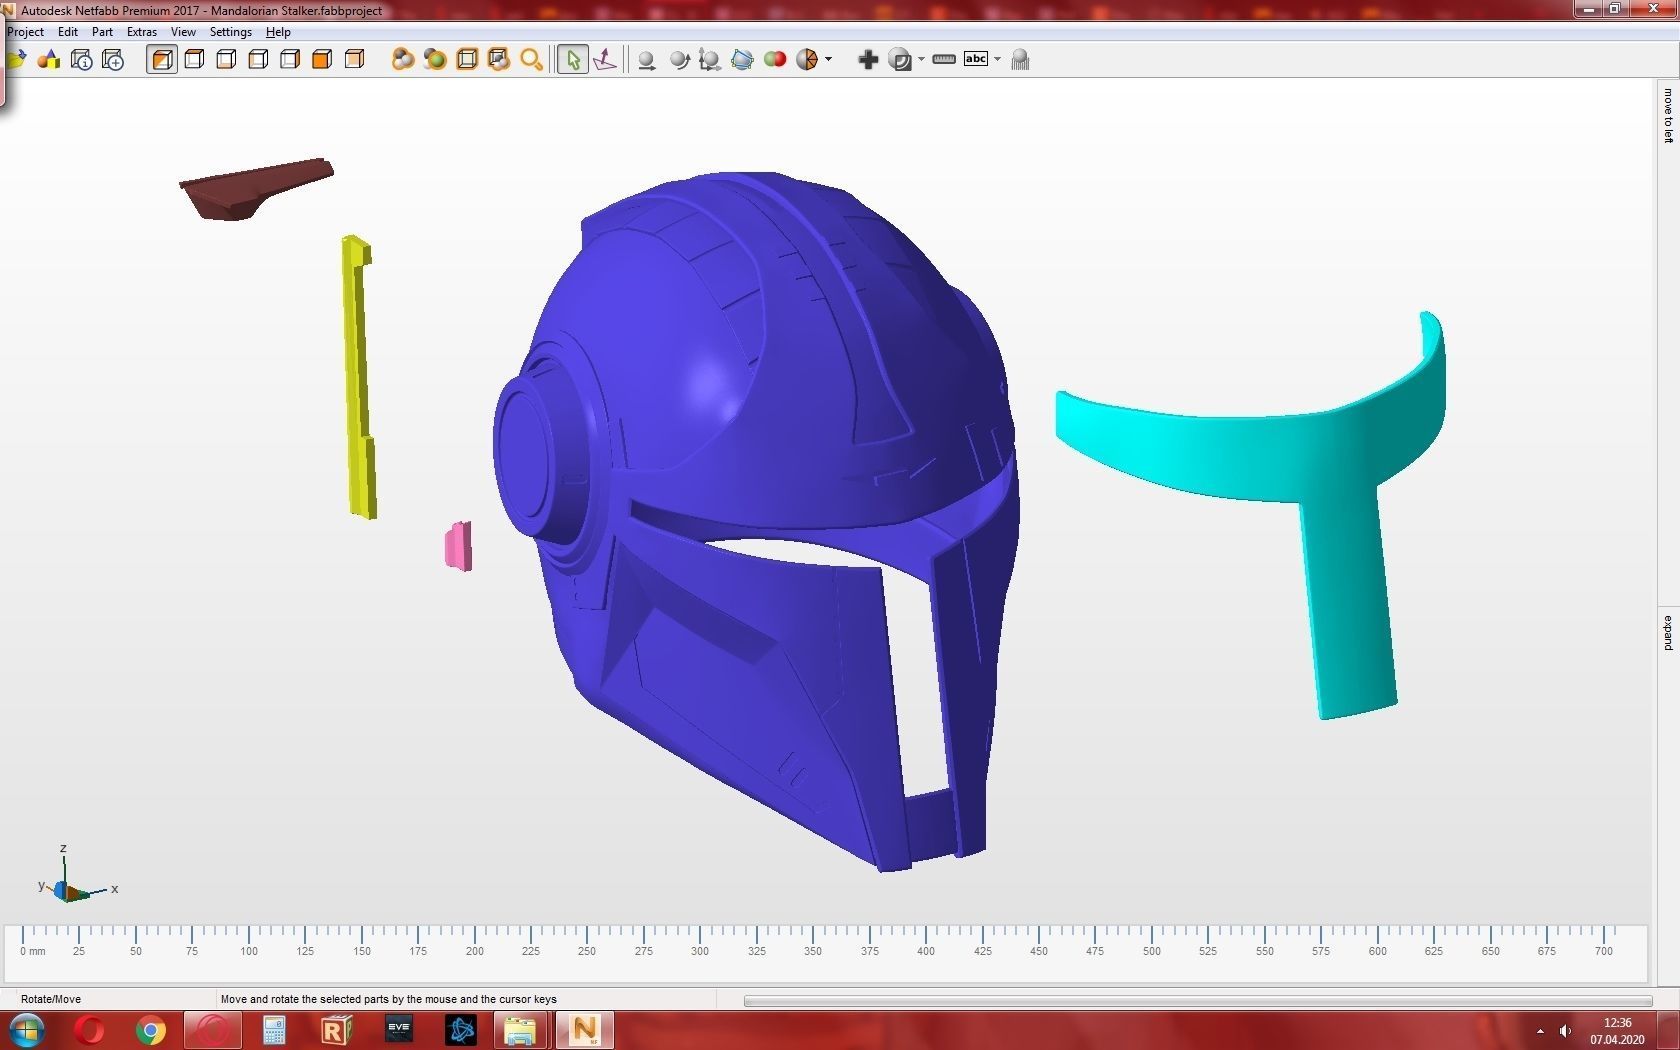
Task: Click the 'Move and rotate the selected parts' hint
Action: tap(388, 999)
